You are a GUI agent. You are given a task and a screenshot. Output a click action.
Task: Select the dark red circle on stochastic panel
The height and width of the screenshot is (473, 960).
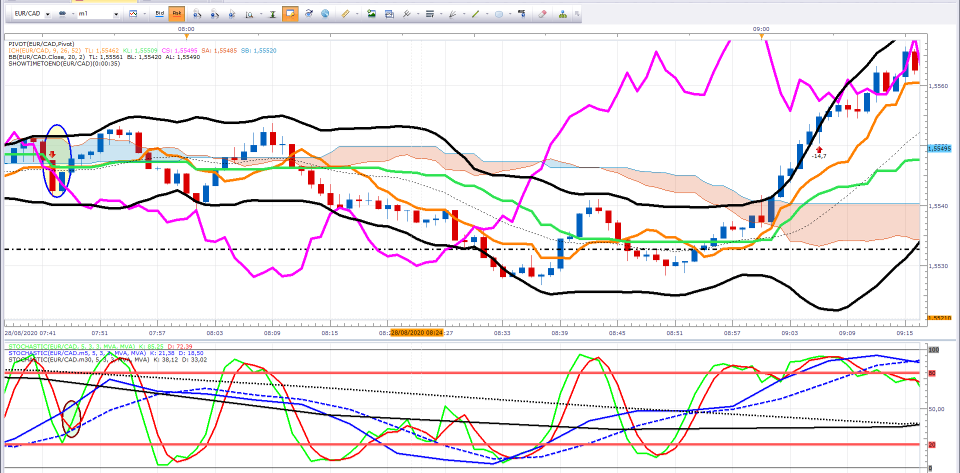pyautogui.click(x=72, y=419)
